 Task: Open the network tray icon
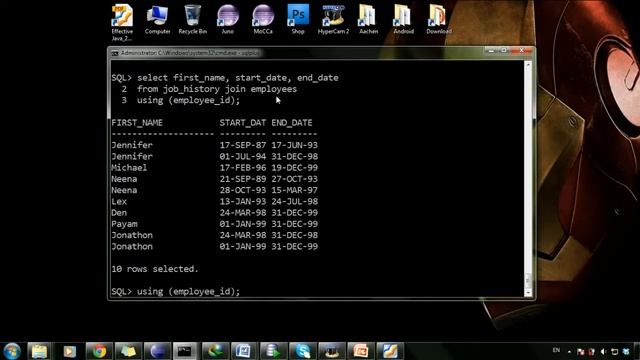615,351
